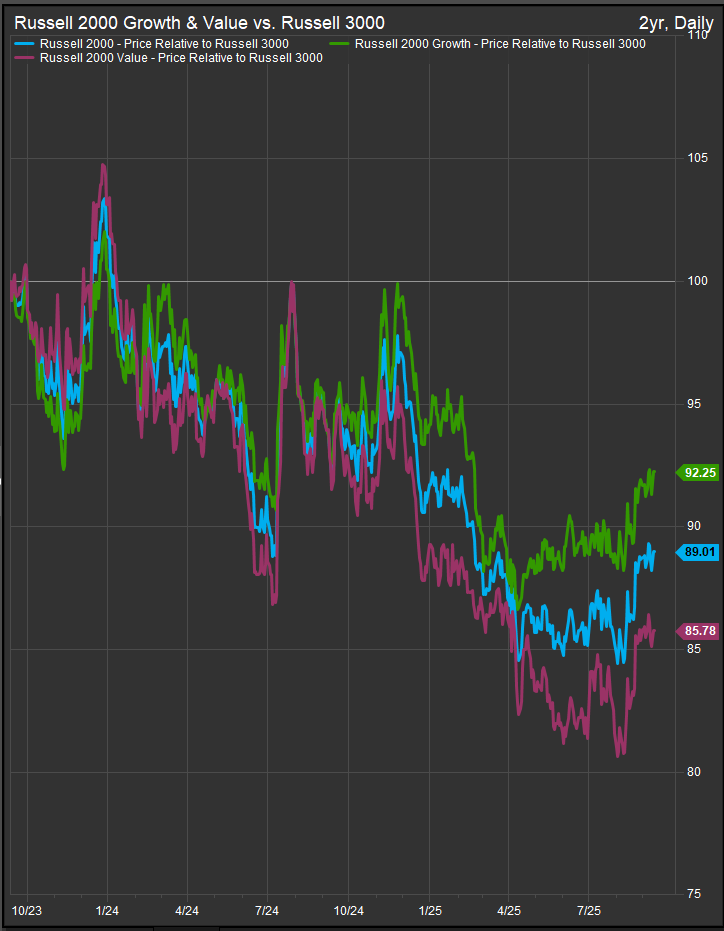Select the 1/25 date on the time axis

(x=428, y=911)
